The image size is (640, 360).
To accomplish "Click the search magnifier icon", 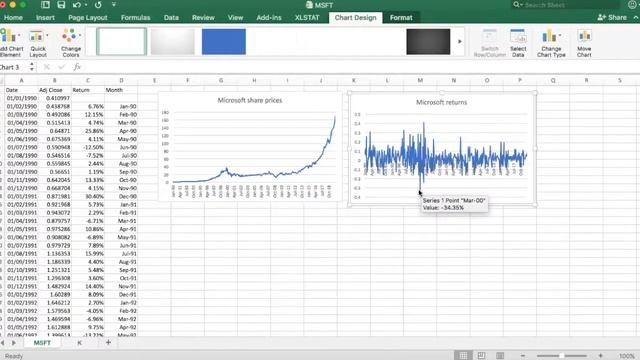I will pos(517,4).
